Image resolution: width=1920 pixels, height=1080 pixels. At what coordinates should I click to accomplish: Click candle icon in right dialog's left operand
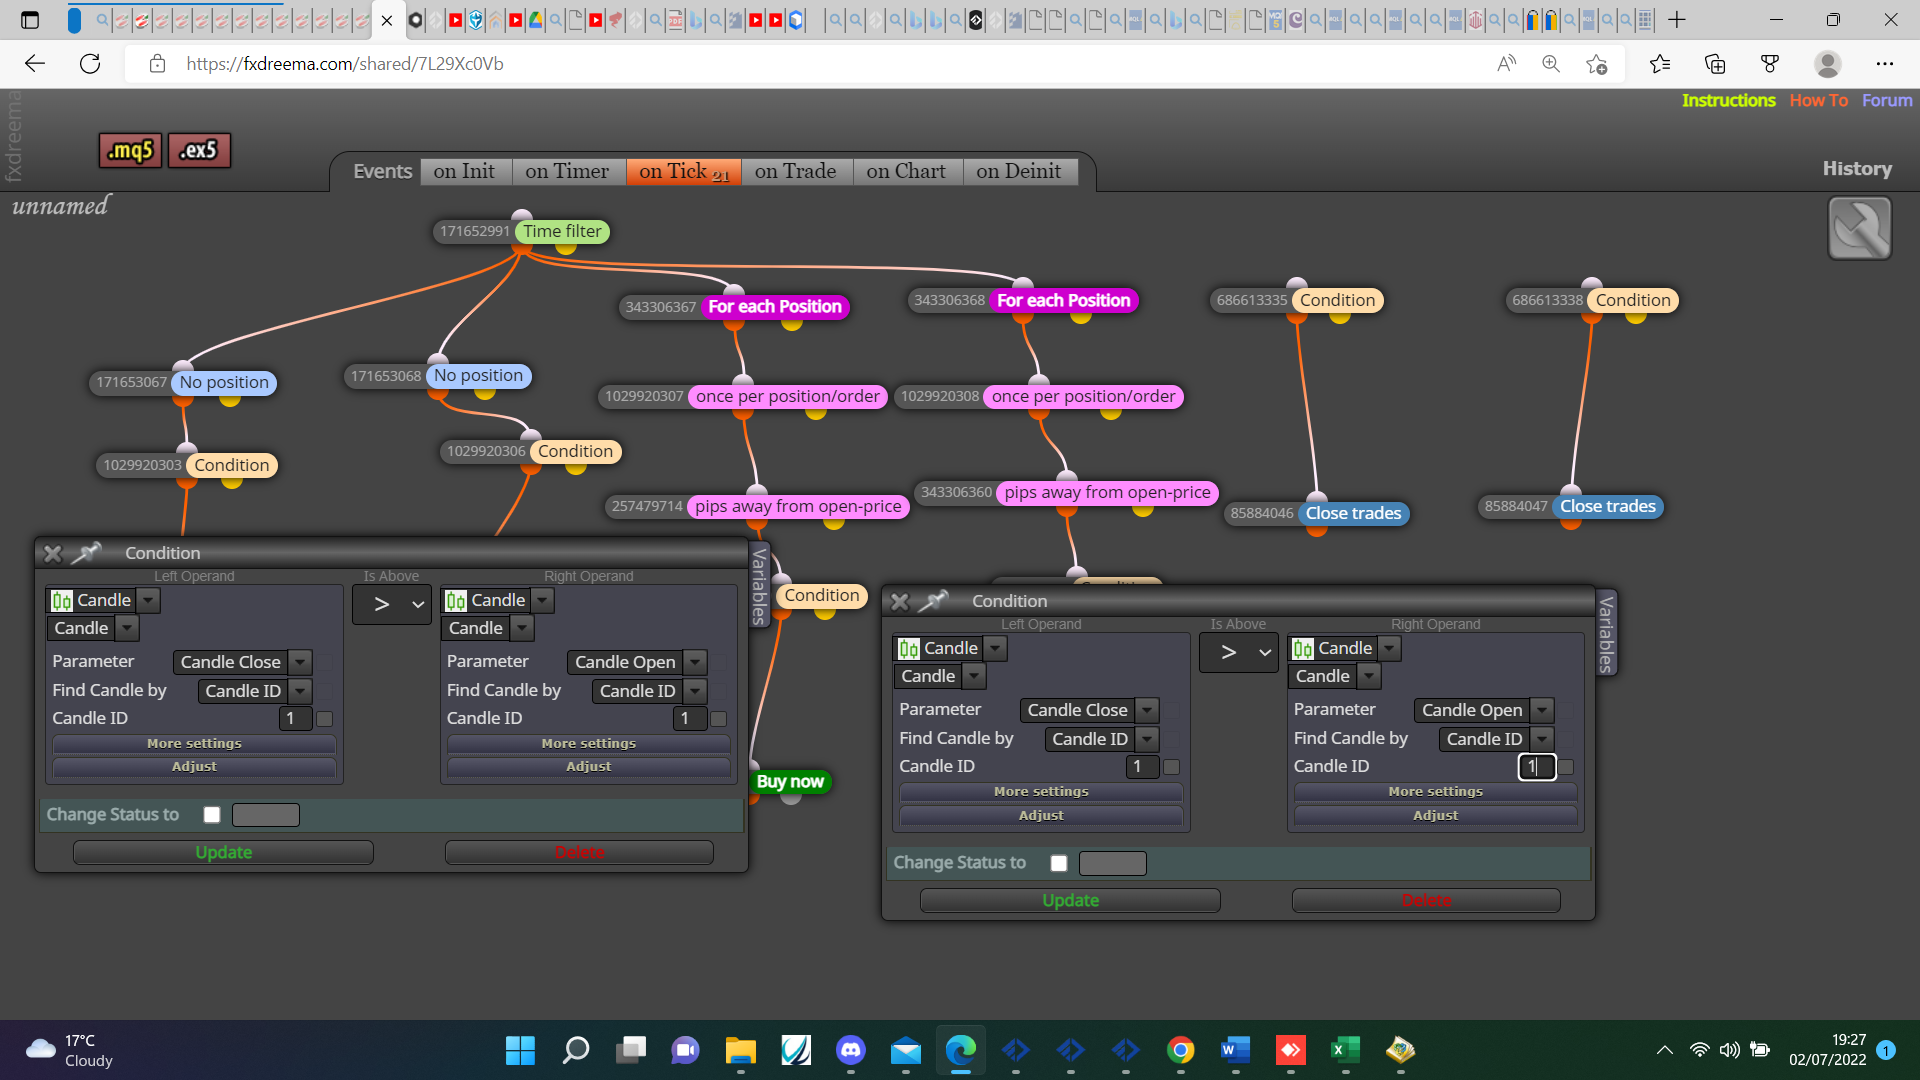[909, 648]
